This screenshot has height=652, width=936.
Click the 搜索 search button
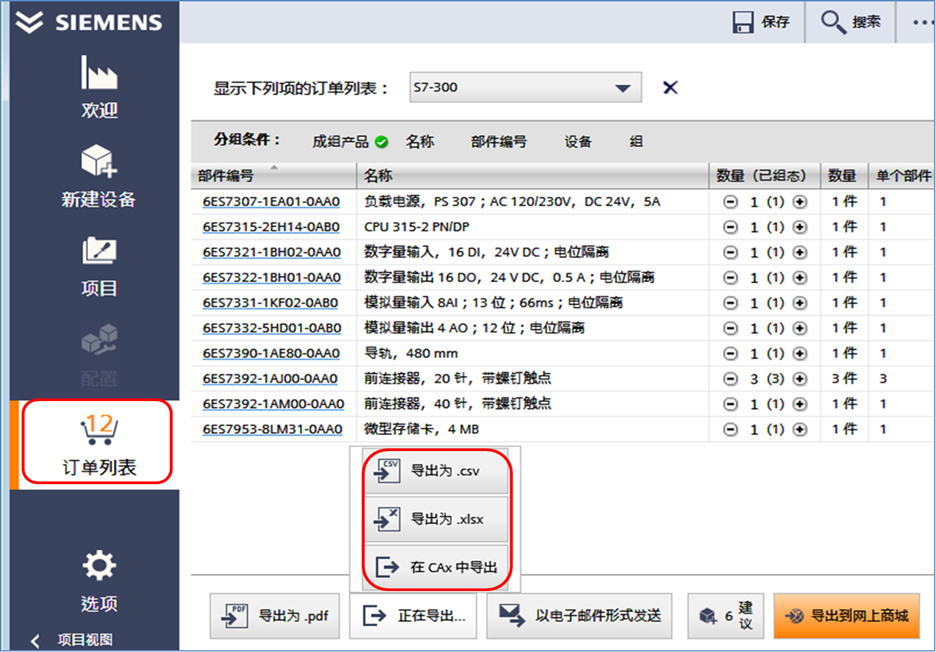(850, 22)
